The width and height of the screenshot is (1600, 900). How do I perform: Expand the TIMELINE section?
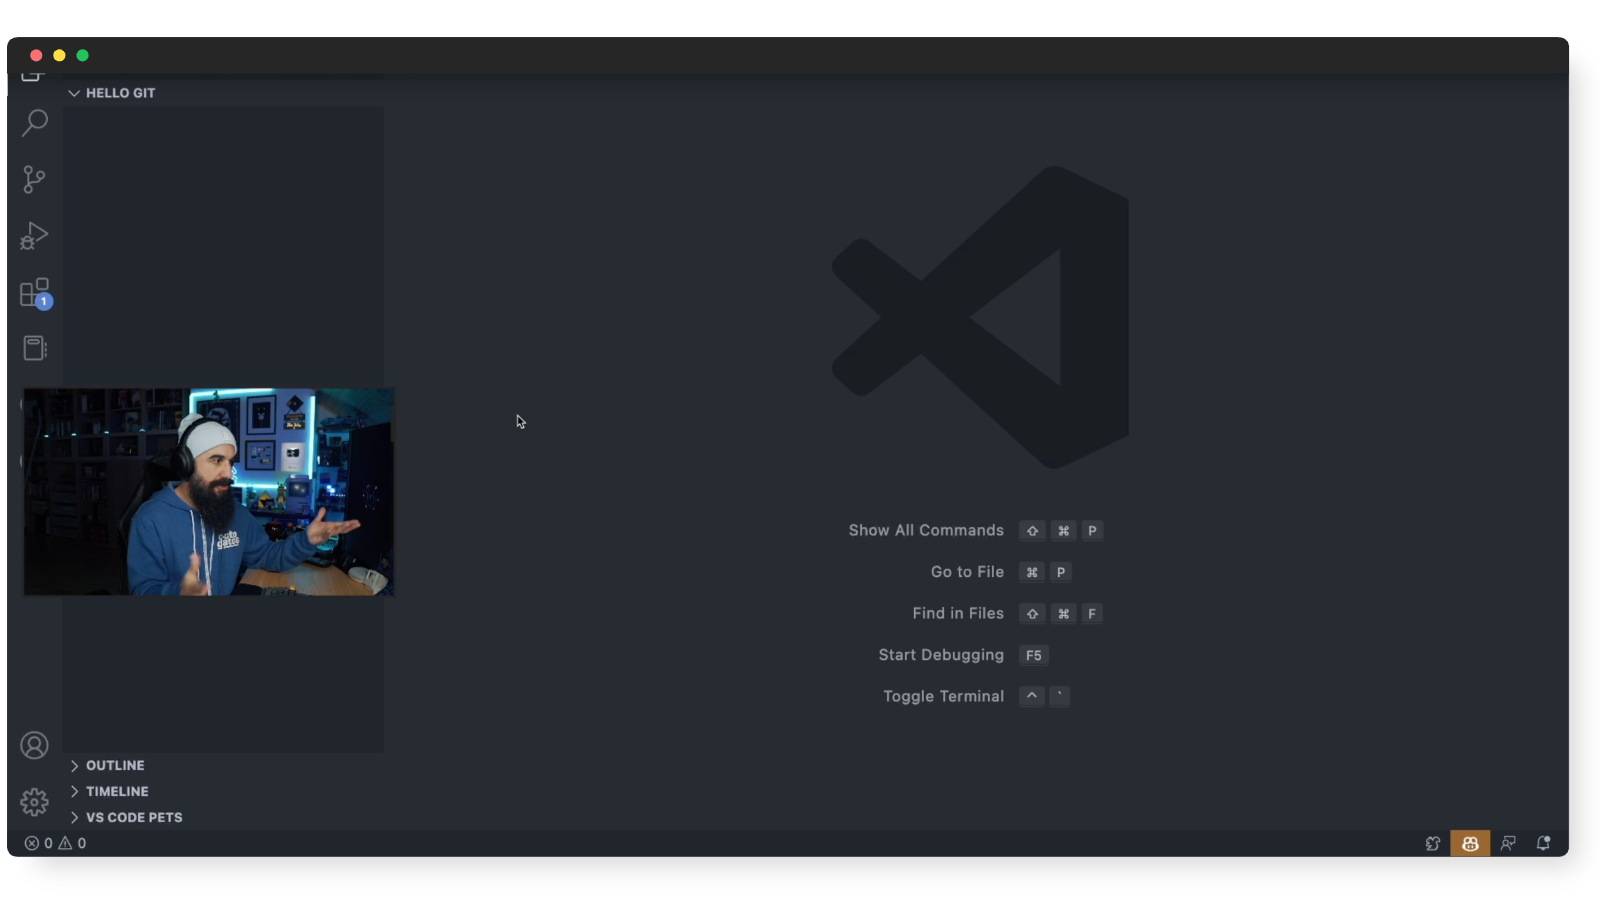click(109, 792)
